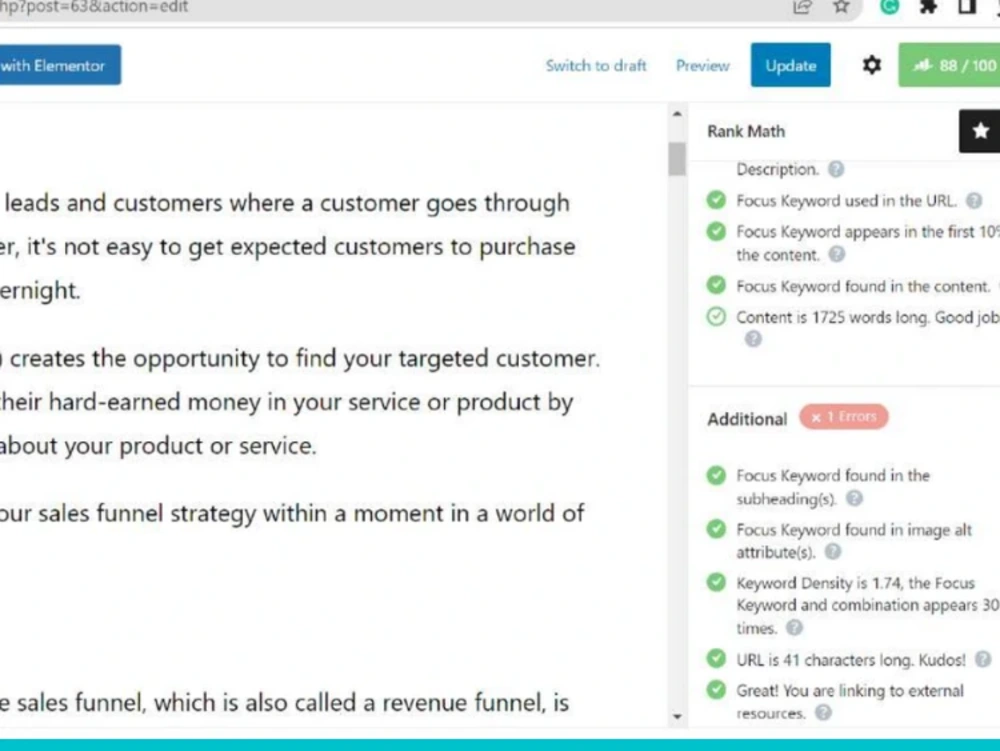The width and height of the screenshot is (1000, 751).
Task: Click text 'about your product or service.'
Action: (158, 446)
